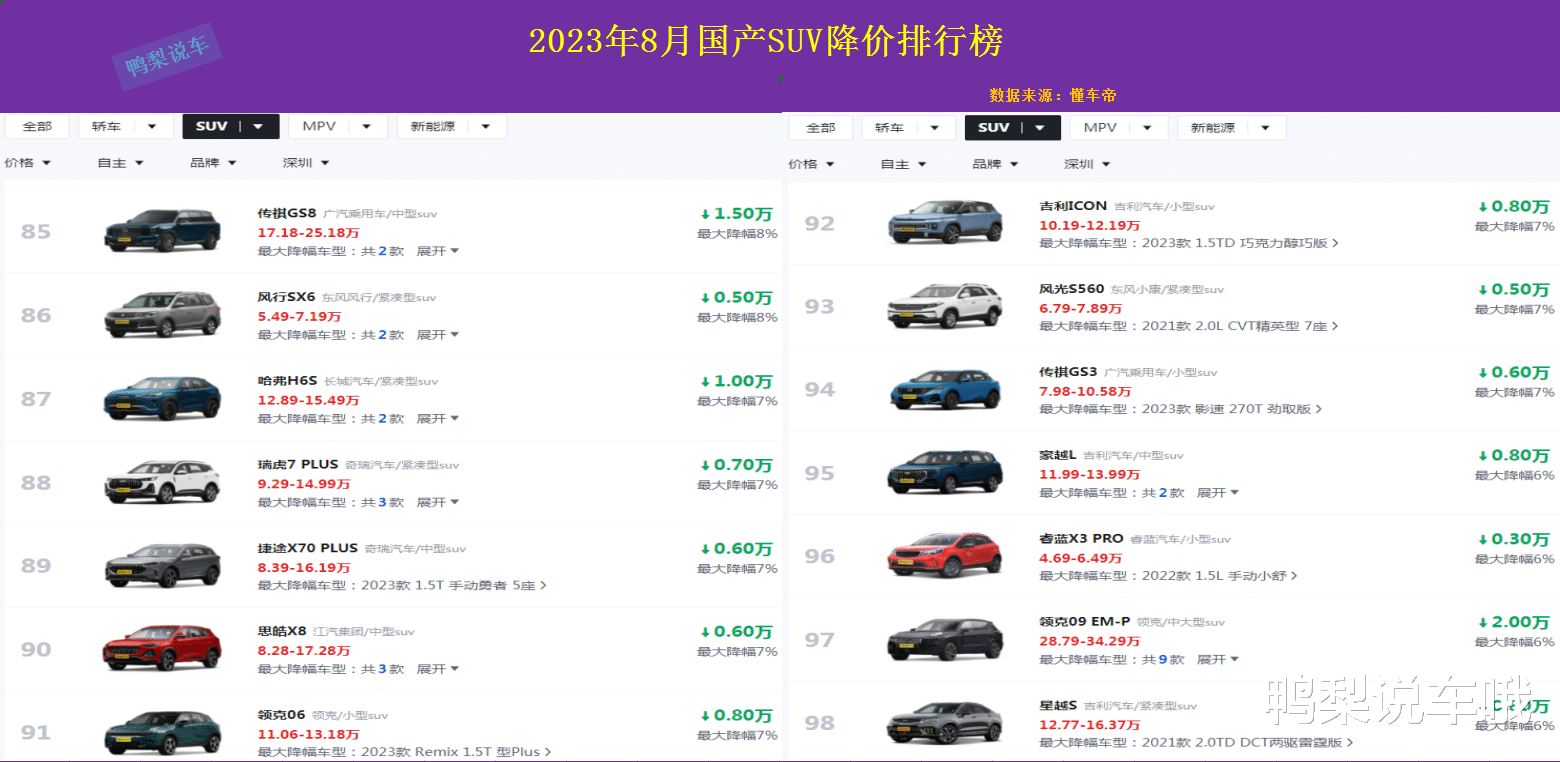This screenshot has width=1560, height=762.
Task: Open the 风行SX6 car thumbnail
Action: click(x=162, y=315)
